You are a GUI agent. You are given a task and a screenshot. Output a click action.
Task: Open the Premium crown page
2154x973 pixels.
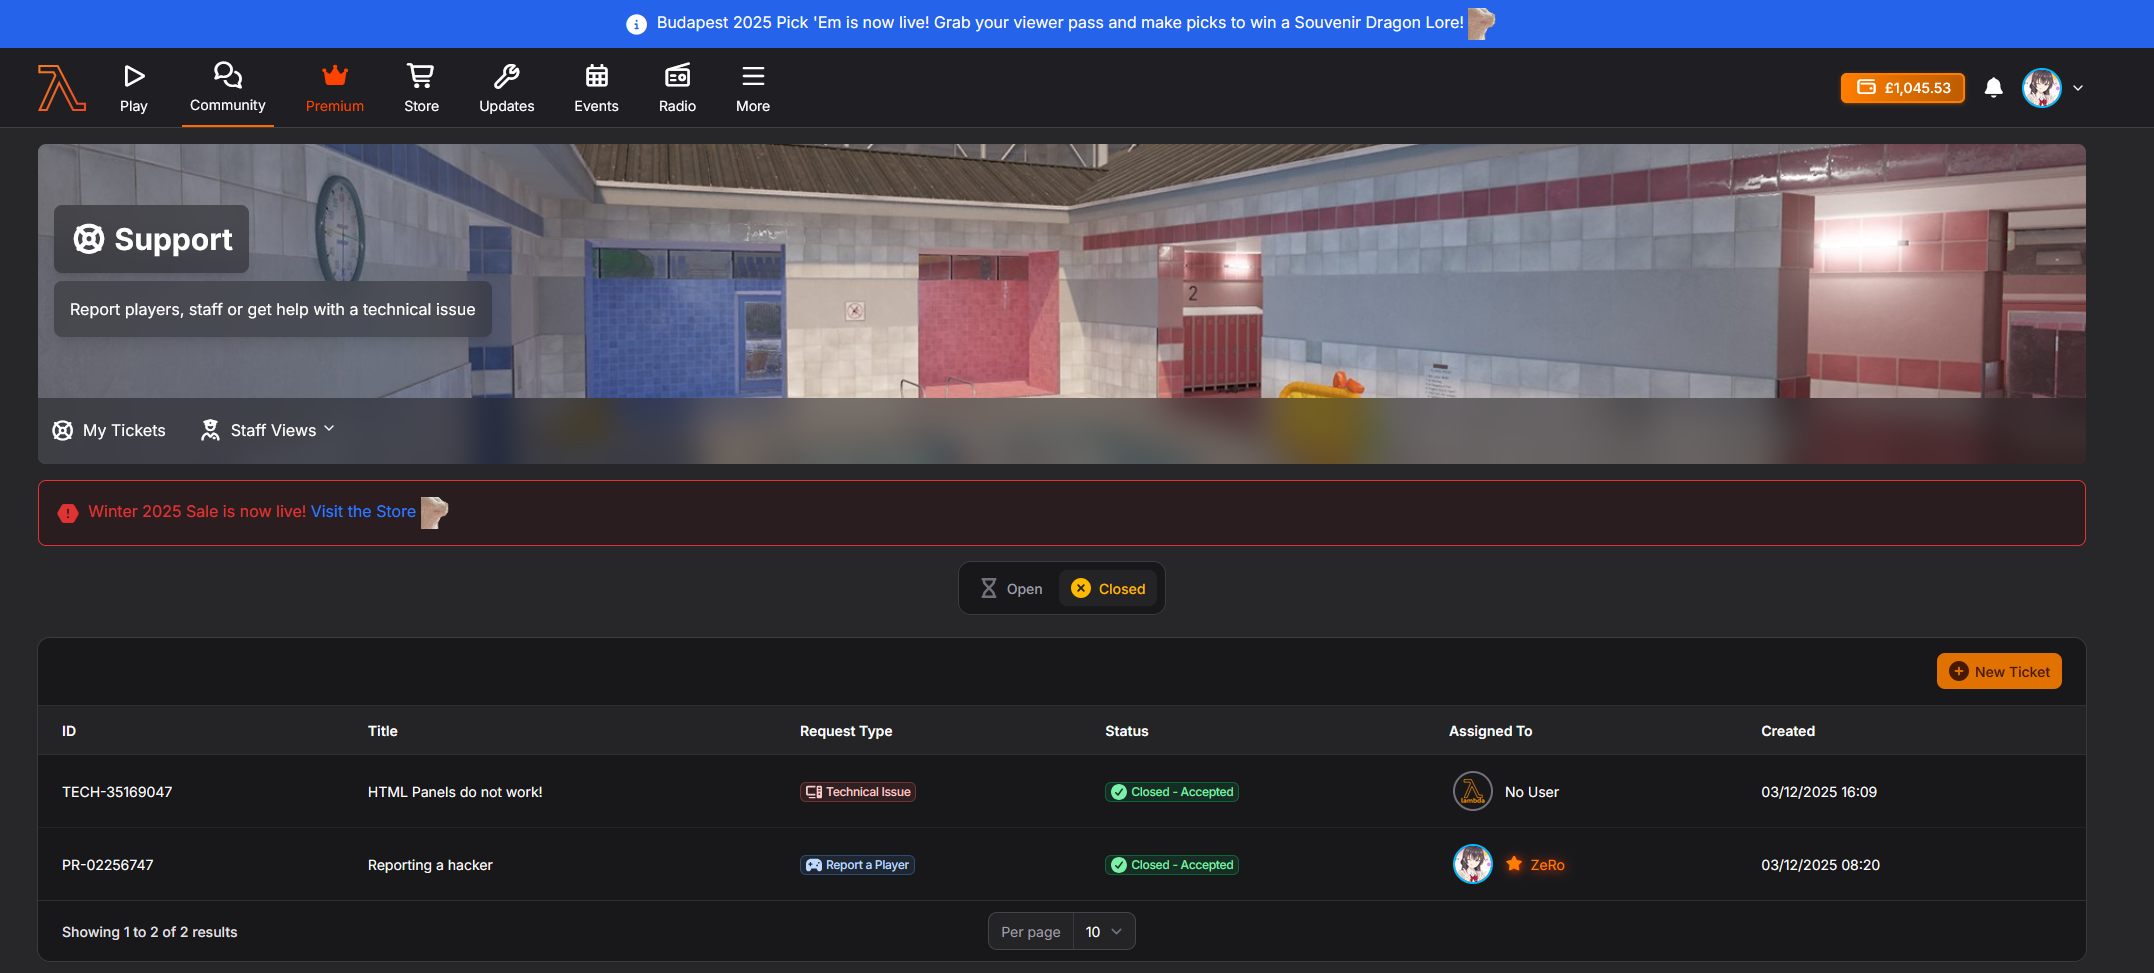334,88
